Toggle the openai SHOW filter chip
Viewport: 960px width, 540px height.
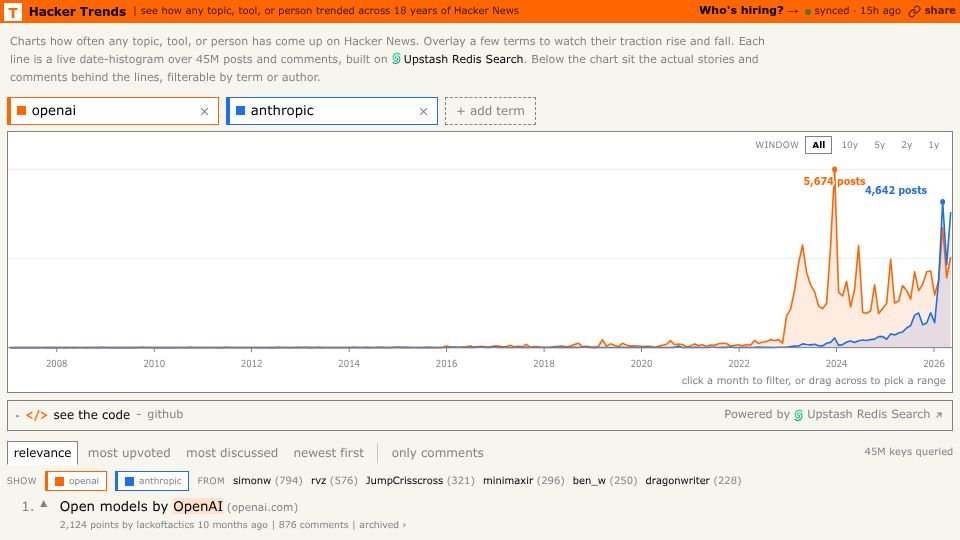pyautogui.click(x=77, y=481)
